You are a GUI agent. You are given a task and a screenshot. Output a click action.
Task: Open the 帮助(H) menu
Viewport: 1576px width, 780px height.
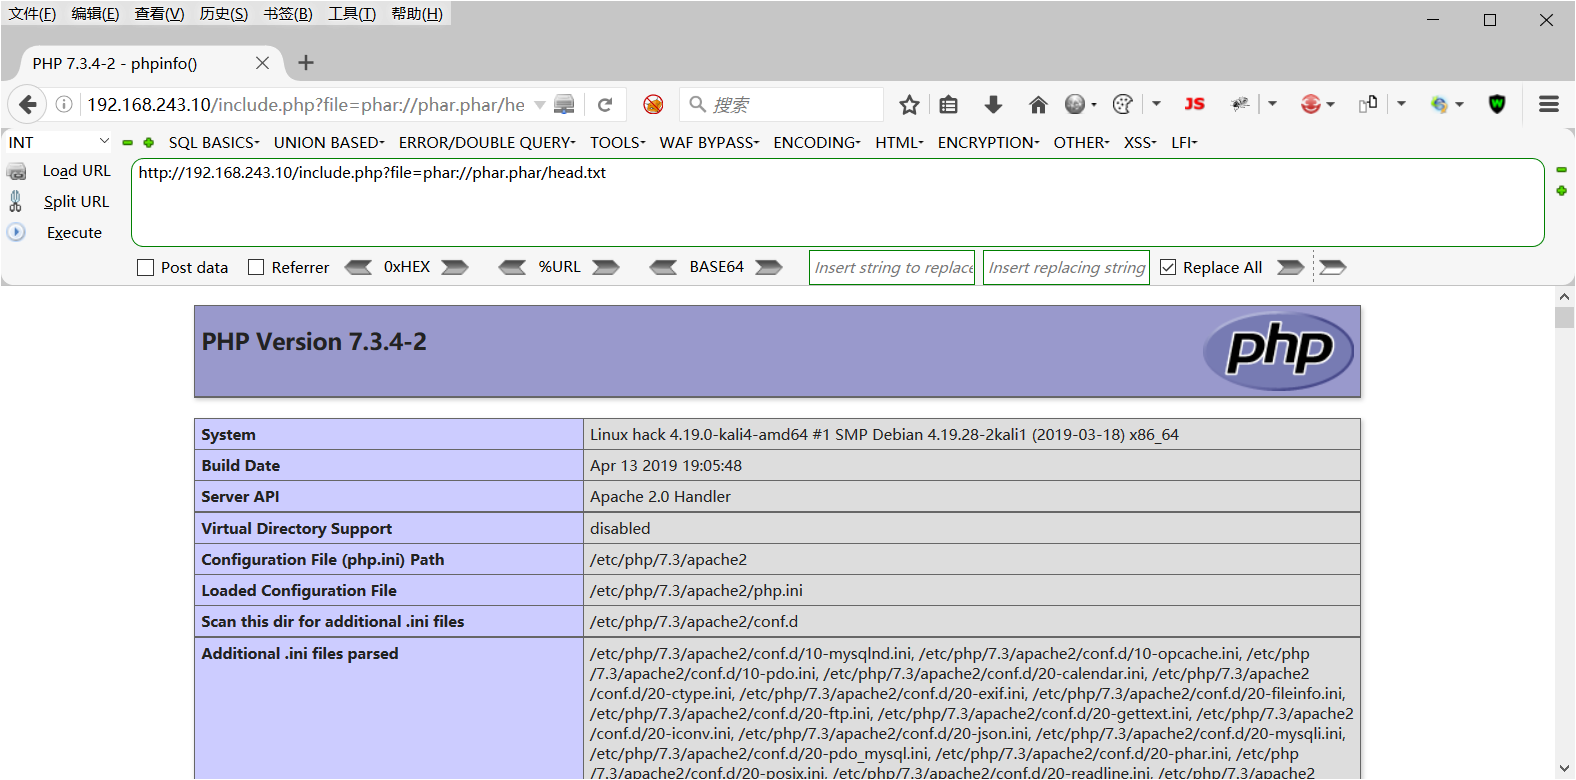click(x=417, y=13)
